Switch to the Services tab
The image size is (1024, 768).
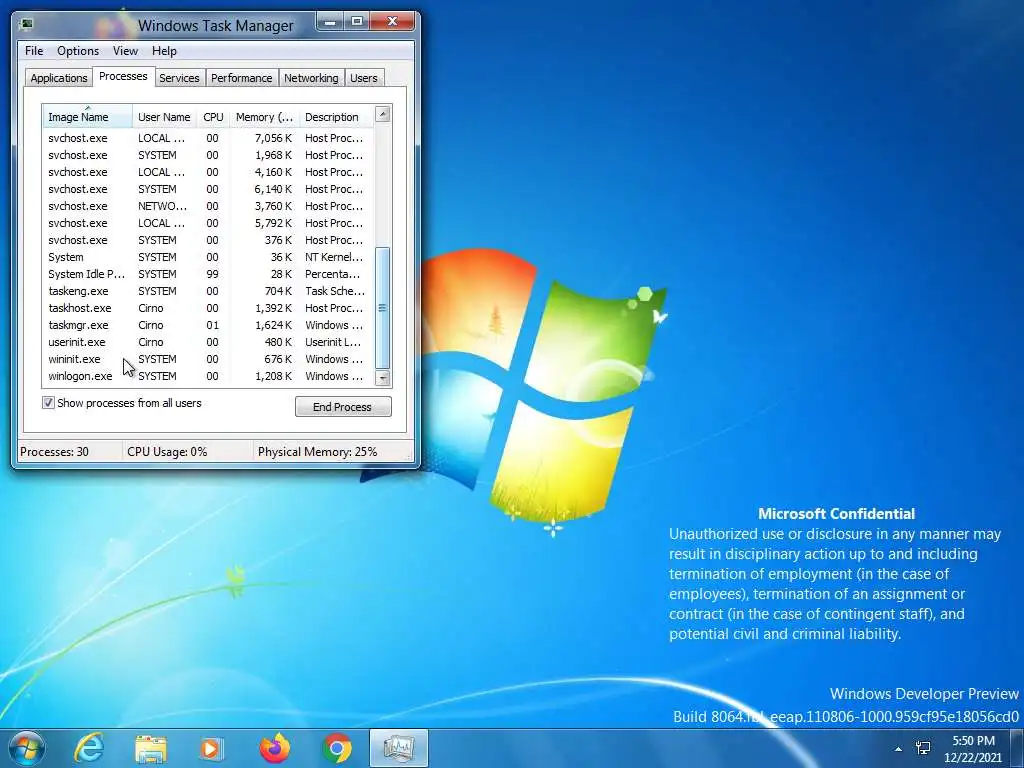click(179, 78)
